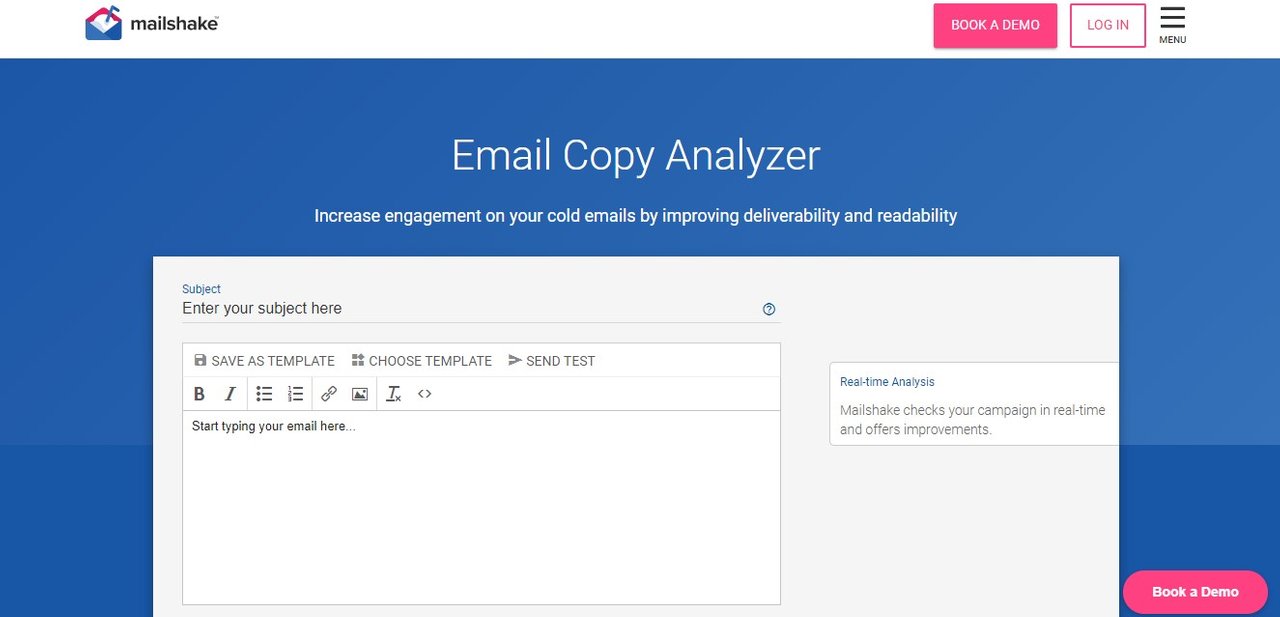Insert a hyperlink with the link icon
Viewport: 1280px width, 617px height.
(329, 394)
